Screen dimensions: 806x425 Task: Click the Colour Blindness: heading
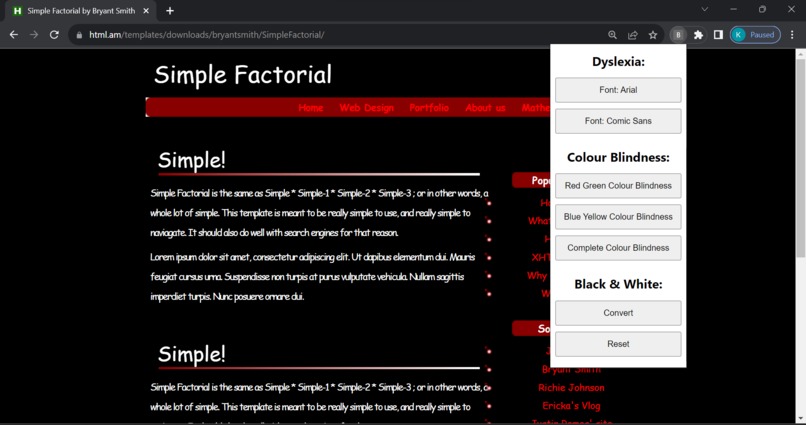(x=618, y=158)
